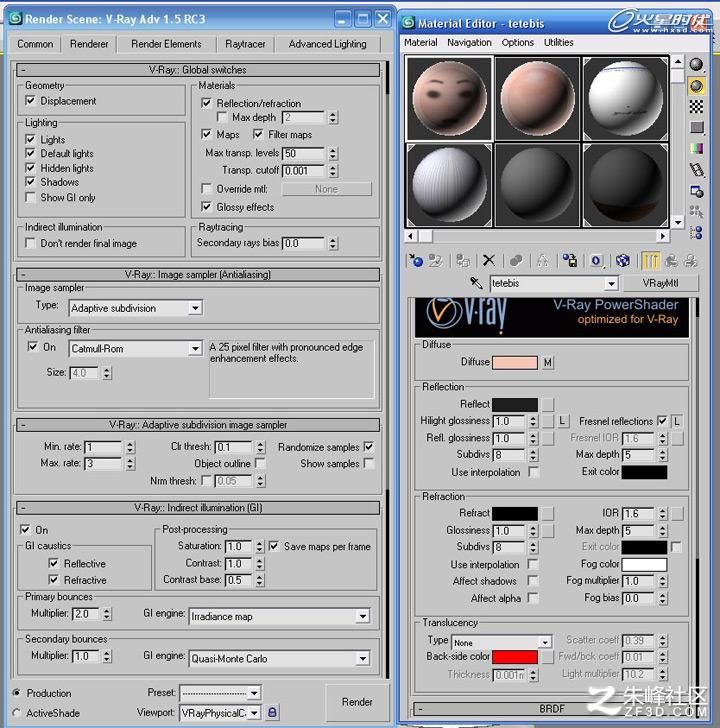The image size is (720, 728).
Task: Click Make Material Copy icon
Action: 516,260
